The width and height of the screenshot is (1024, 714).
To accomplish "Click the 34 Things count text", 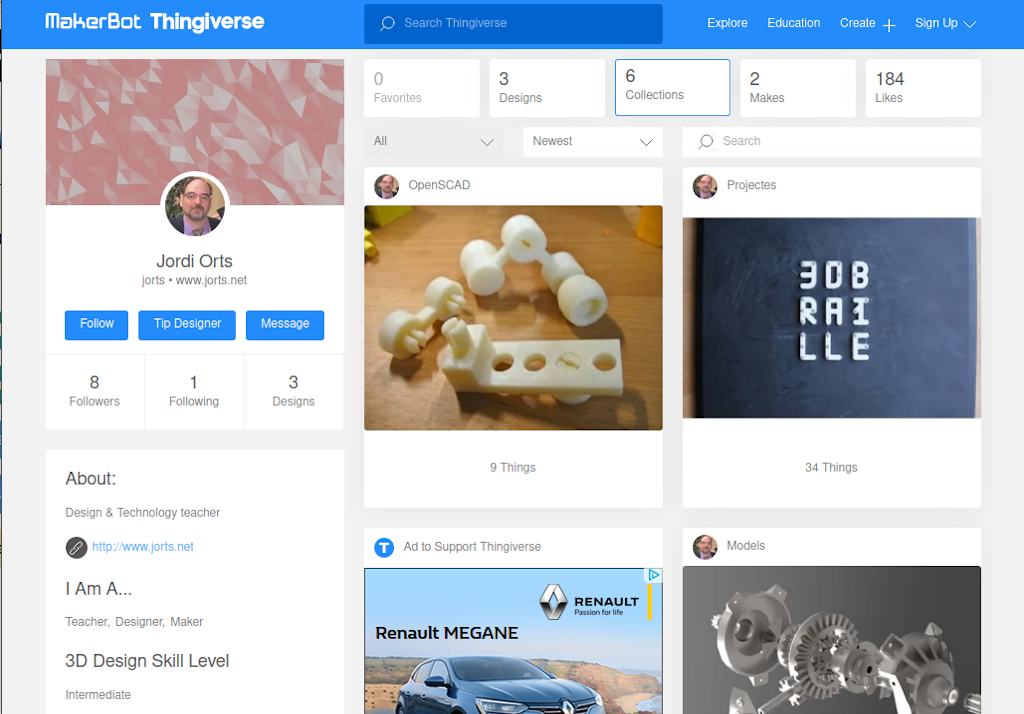I will coord(831,468).
